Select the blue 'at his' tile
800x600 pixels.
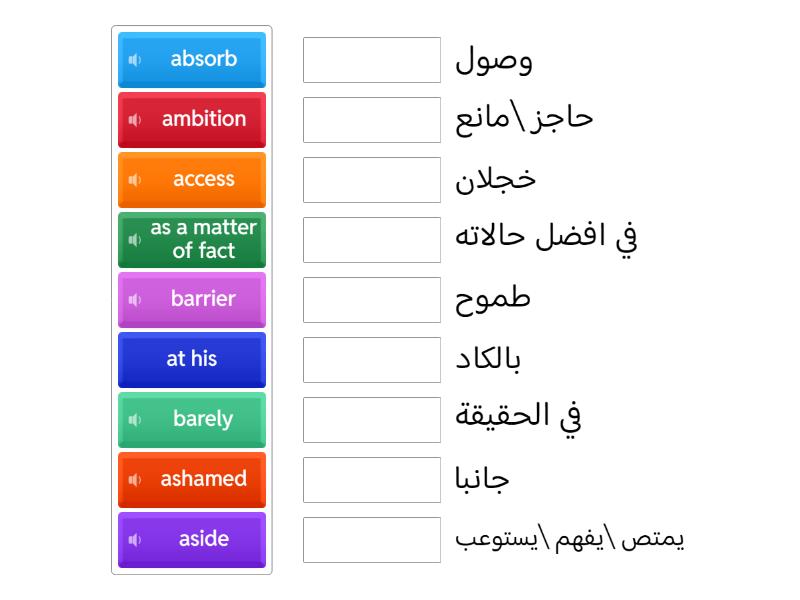[192, 359]
